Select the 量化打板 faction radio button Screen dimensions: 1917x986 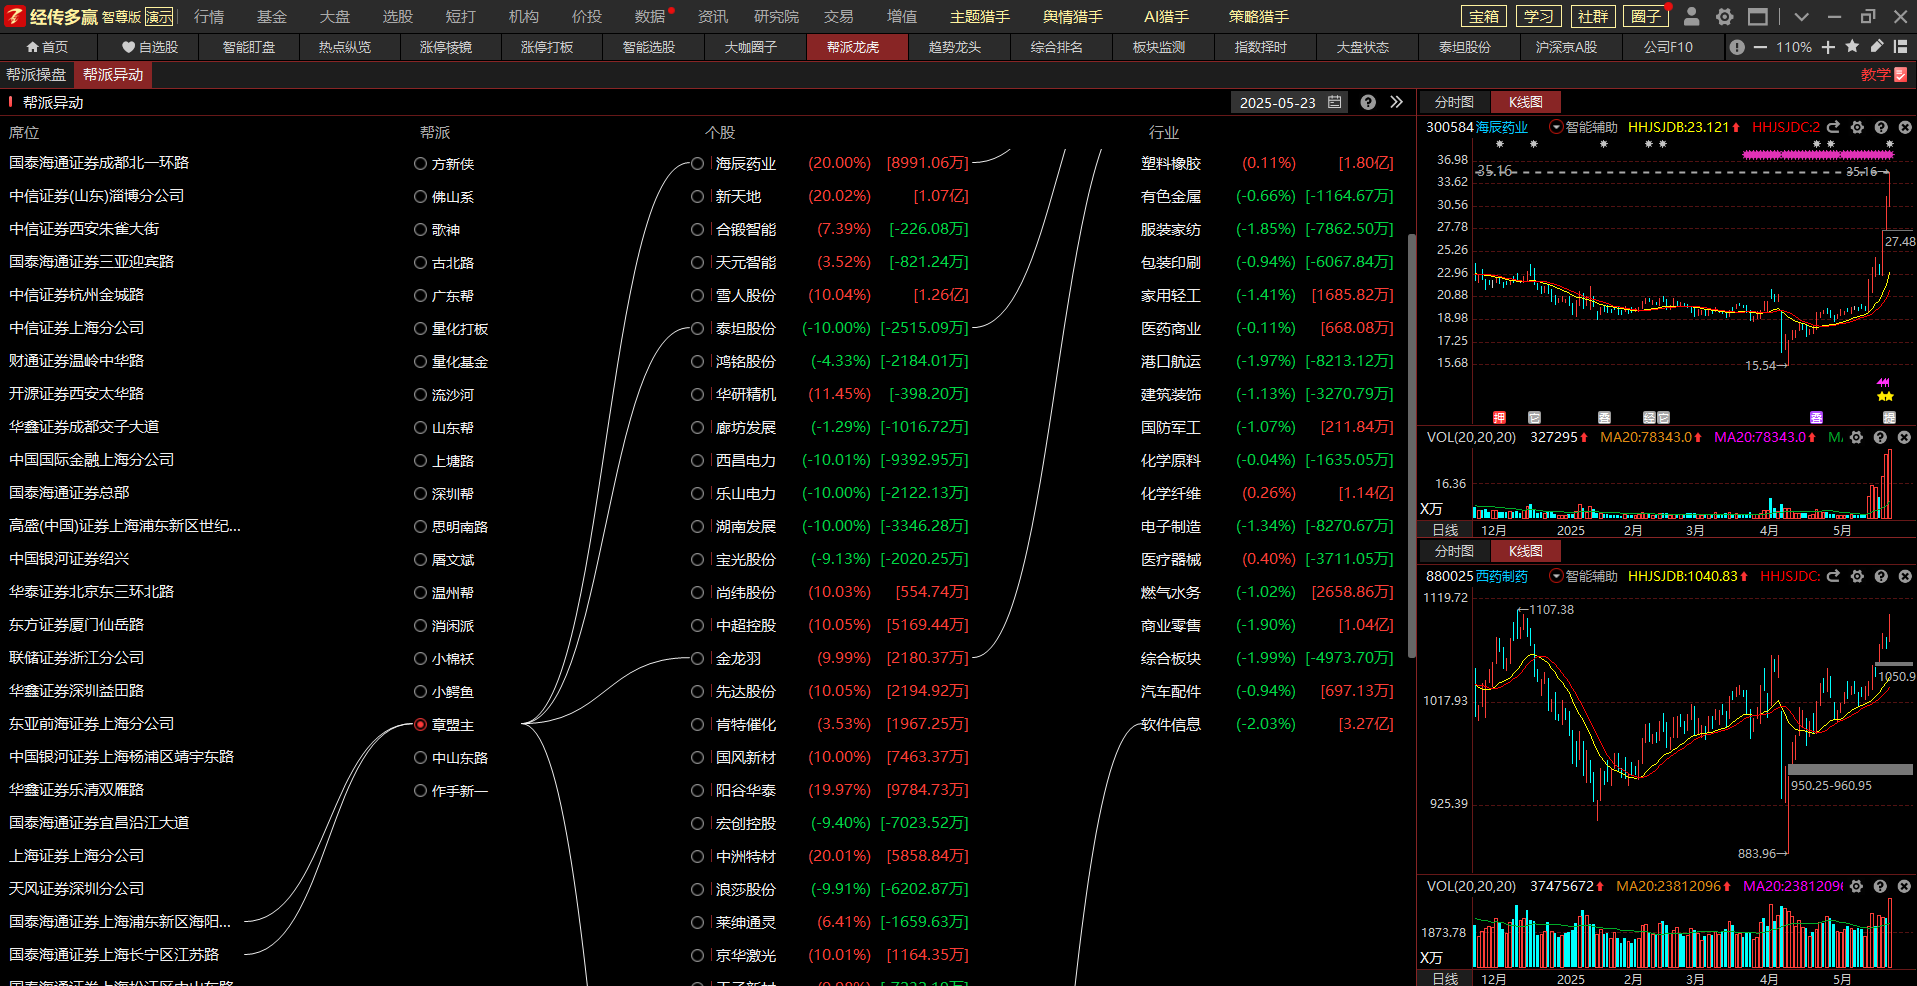[420, 329]
